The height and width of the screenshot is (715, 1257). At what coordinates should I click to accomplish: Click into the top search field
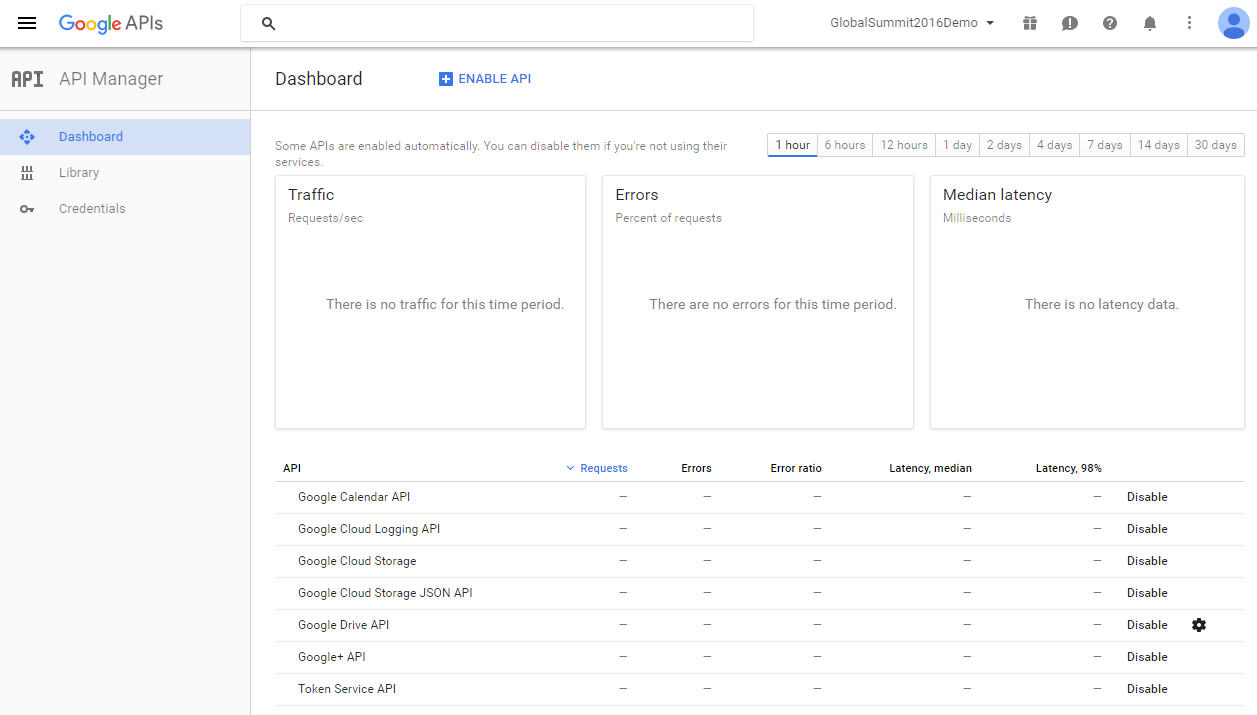pyautogui.click(x=510, y=23)
